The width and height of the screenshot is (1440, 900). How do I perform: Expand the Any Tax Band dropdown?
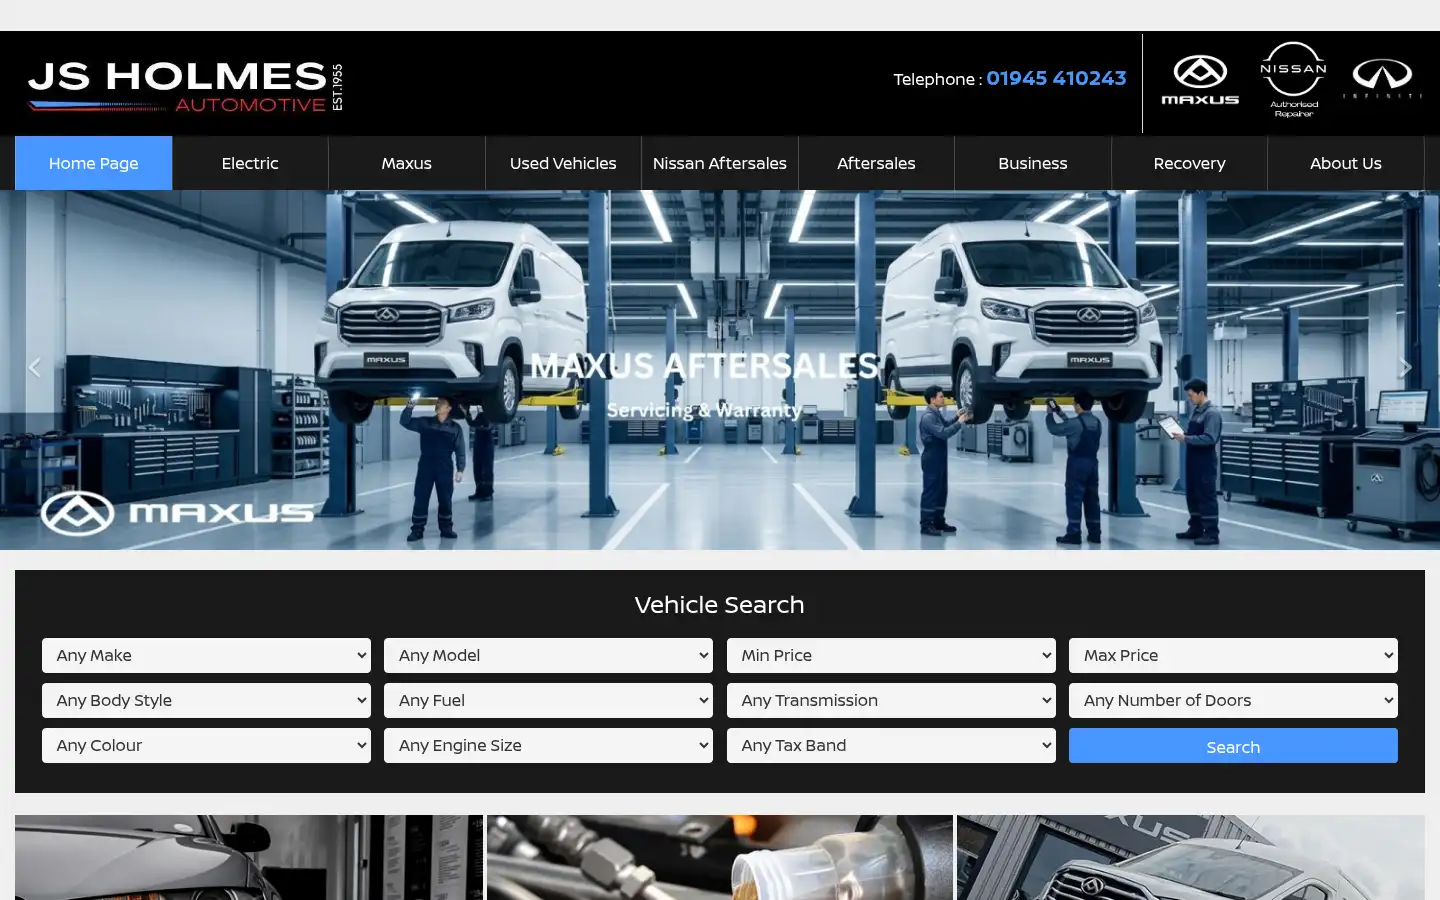pyautogui.click(x=891, y=746)
